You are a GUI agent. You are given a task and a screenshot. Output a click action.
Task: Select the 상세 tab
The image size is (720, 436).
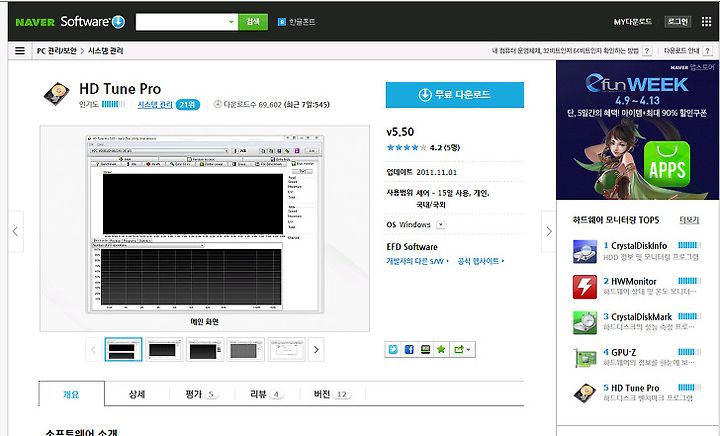[x=137, y=394]
